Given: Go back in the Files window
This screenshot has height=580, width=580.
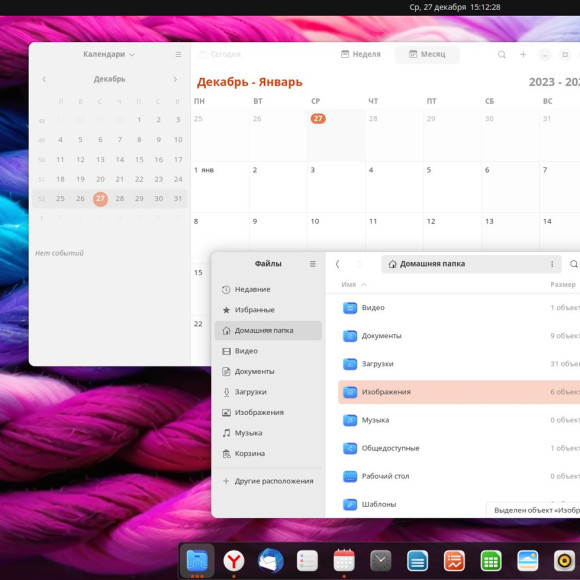Looking at the screenshot, I should pos(337,264).
